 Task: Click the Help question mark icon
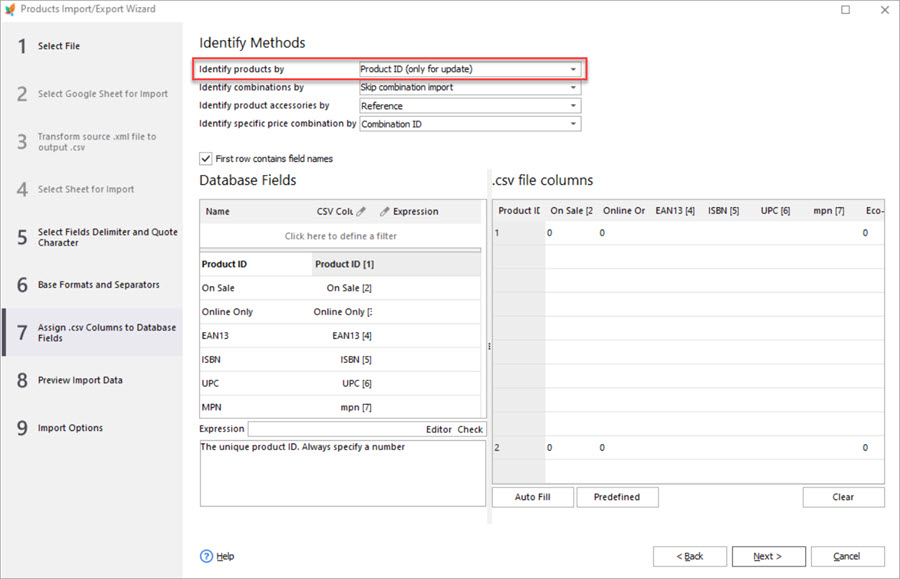click(206, 556)
